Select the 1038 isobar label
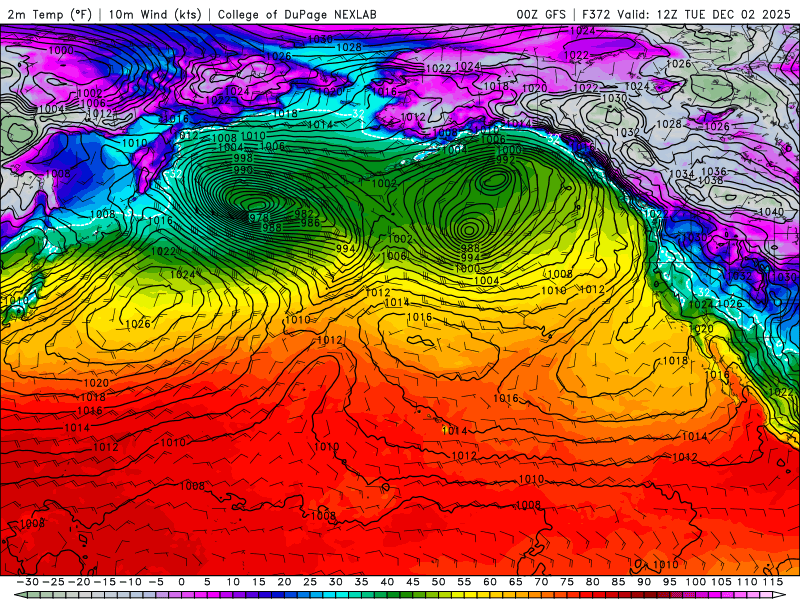800x600 pixels. tap(710, 180)
